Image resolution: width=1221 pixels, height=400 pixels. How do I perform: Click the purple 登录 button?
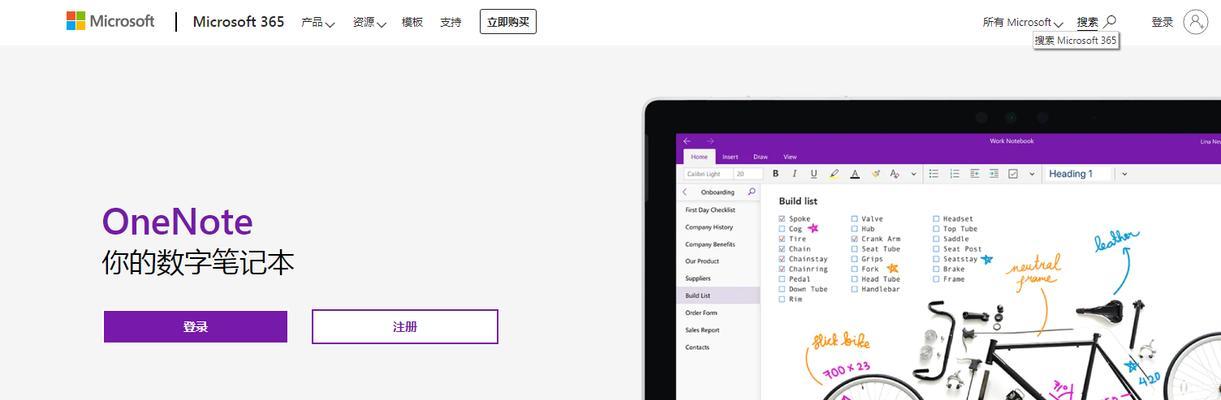pos(195,327)
